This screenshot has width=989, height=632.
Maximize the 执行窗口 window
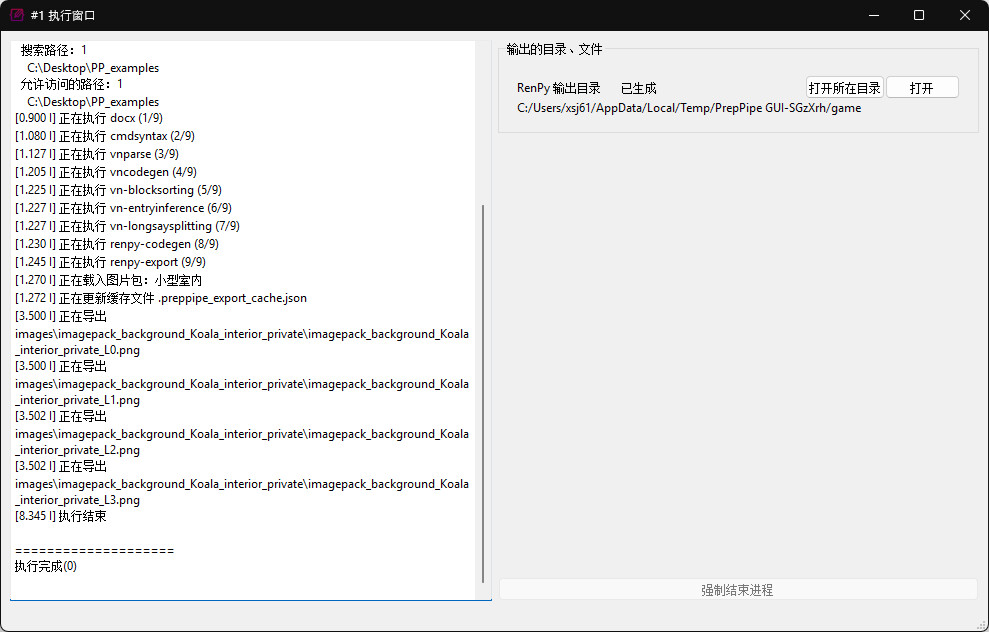click(919, 15)
